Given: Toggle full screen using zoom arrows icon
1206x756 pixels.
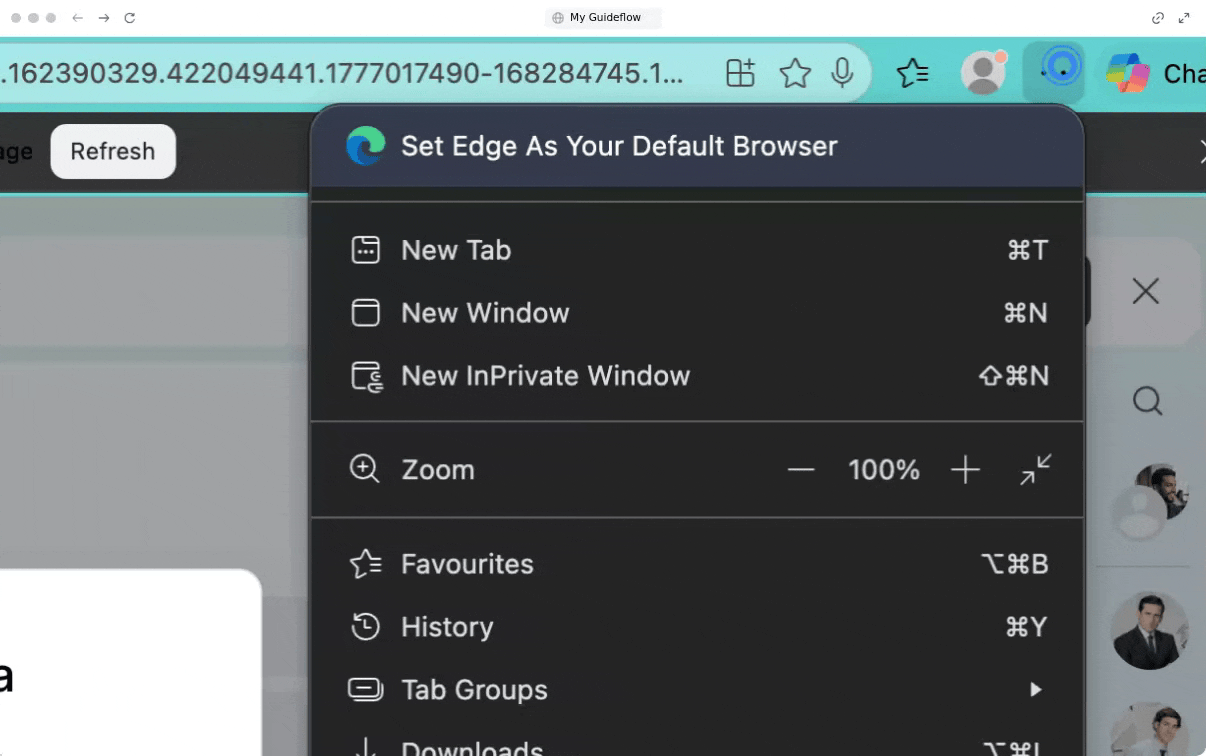Looking at the screenshot, I should click(1035, 470).
